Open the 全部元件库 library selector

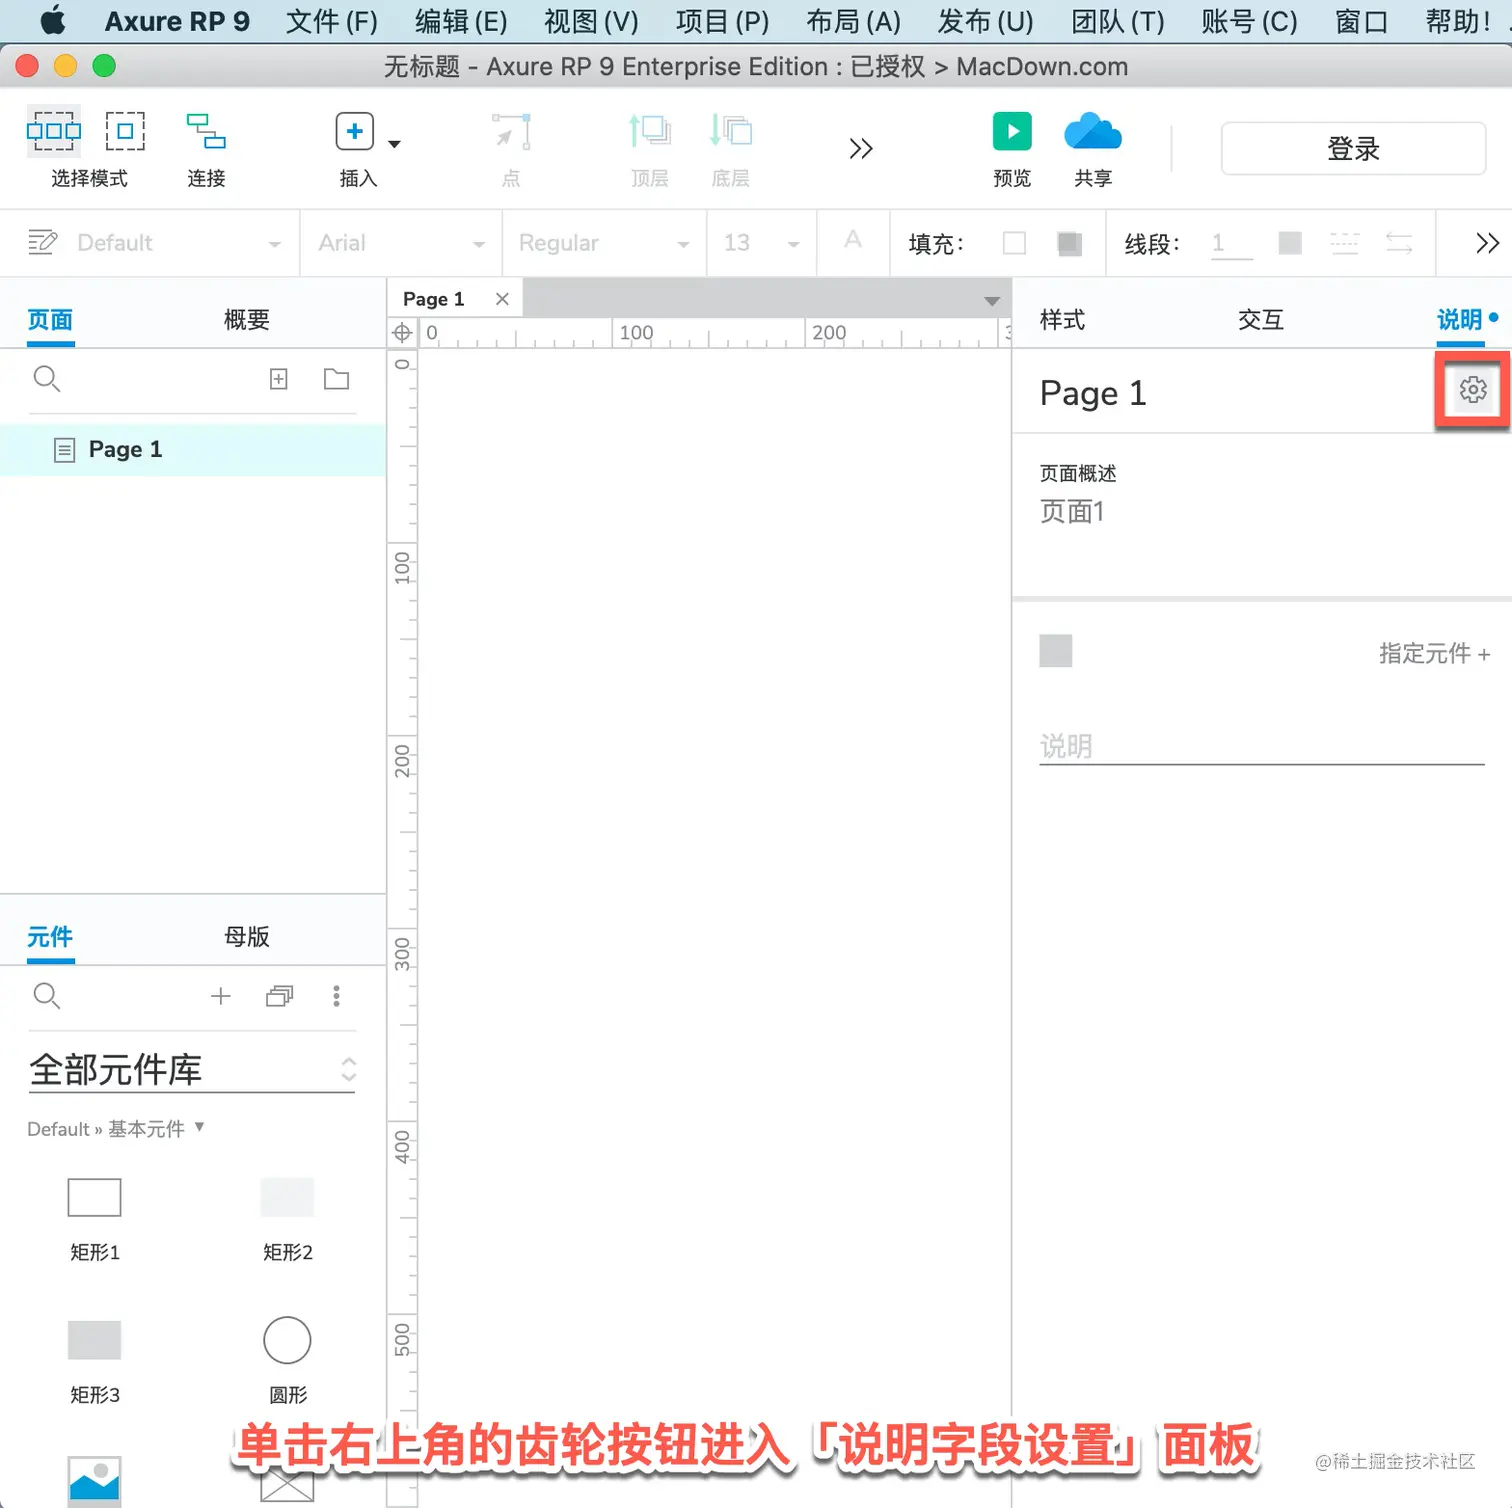tap(192, 1070)
